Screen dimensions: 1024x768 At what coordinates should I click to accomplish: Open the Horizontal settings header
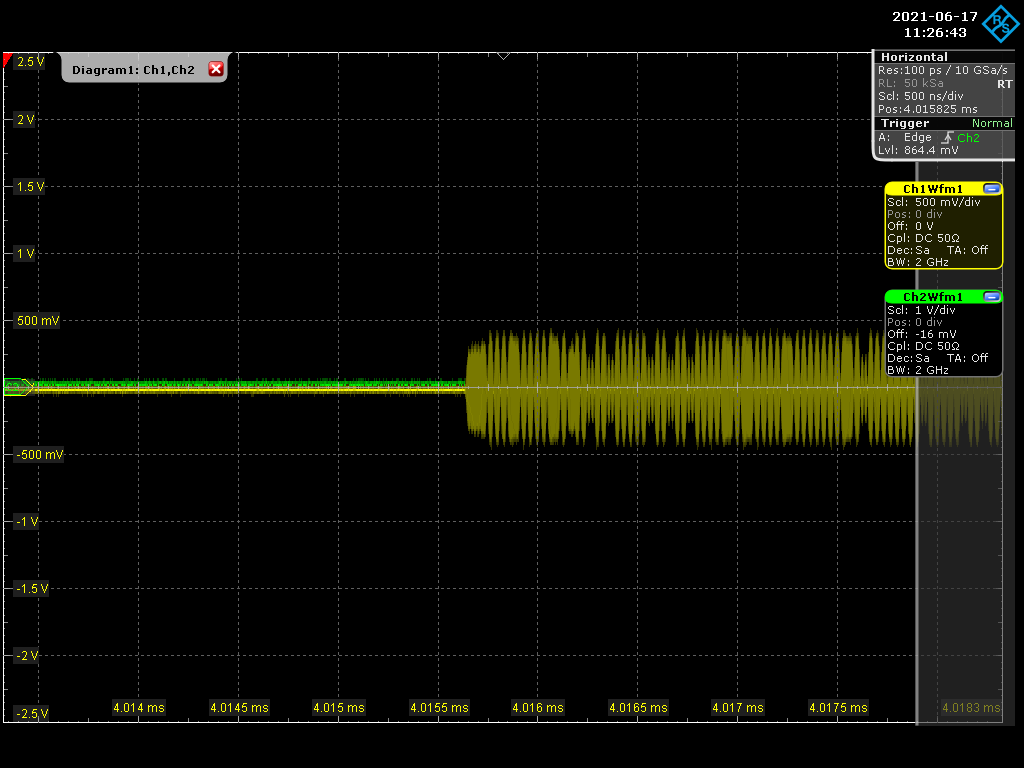913,57
